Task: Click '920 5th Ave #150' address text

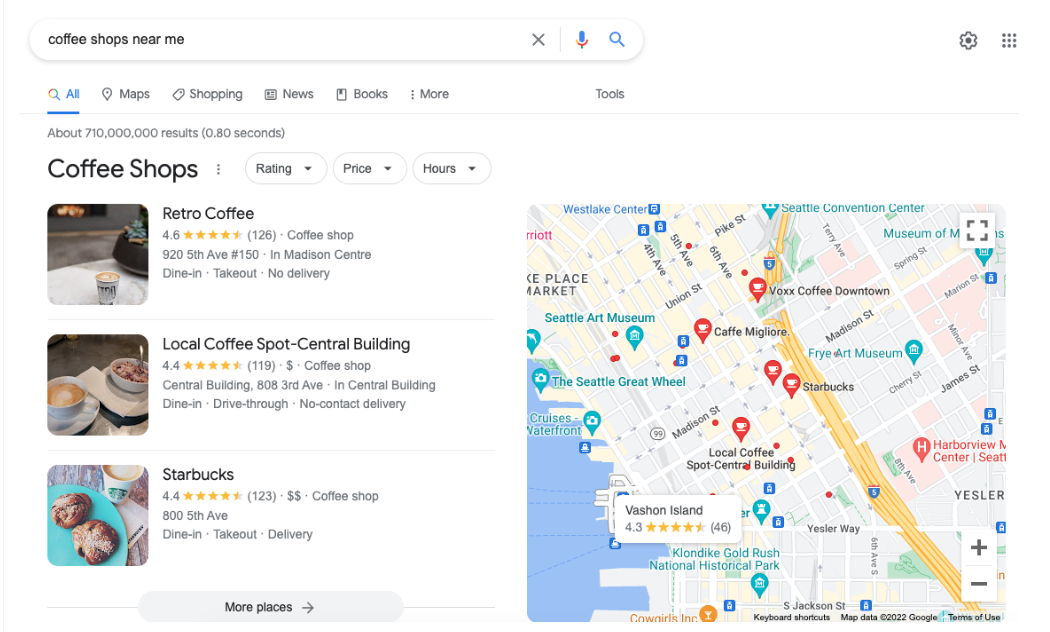Action: 210,254
